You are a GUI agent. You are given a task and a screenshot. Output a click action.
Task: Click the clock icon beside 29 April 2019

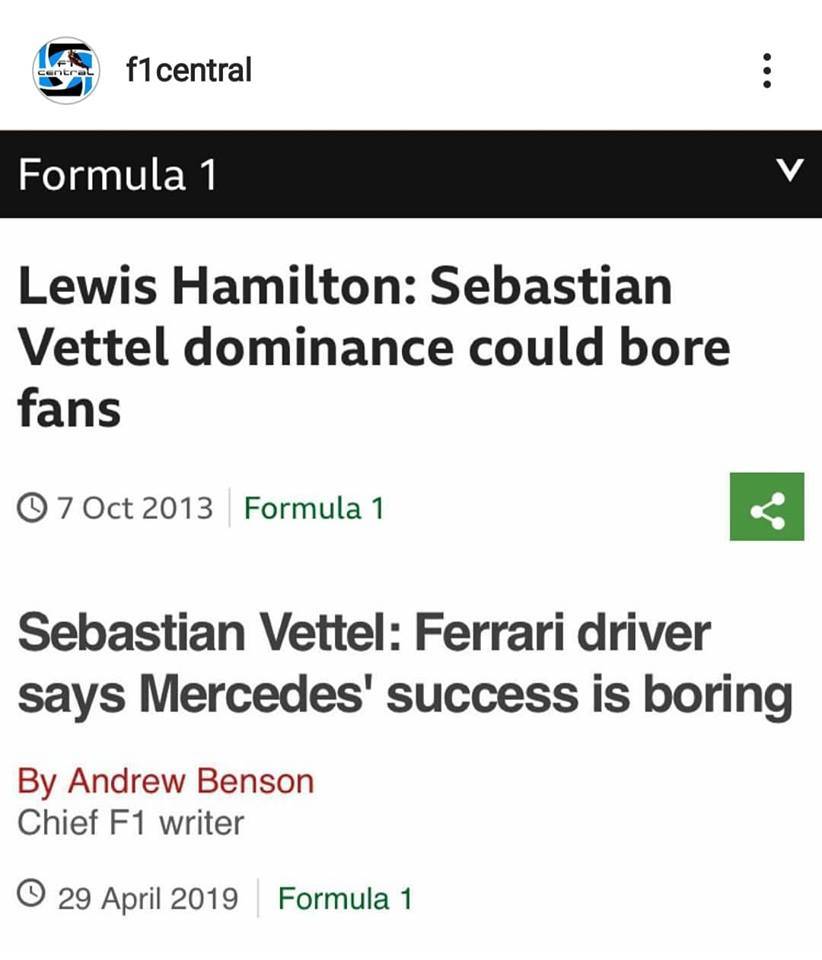(33, 898)
